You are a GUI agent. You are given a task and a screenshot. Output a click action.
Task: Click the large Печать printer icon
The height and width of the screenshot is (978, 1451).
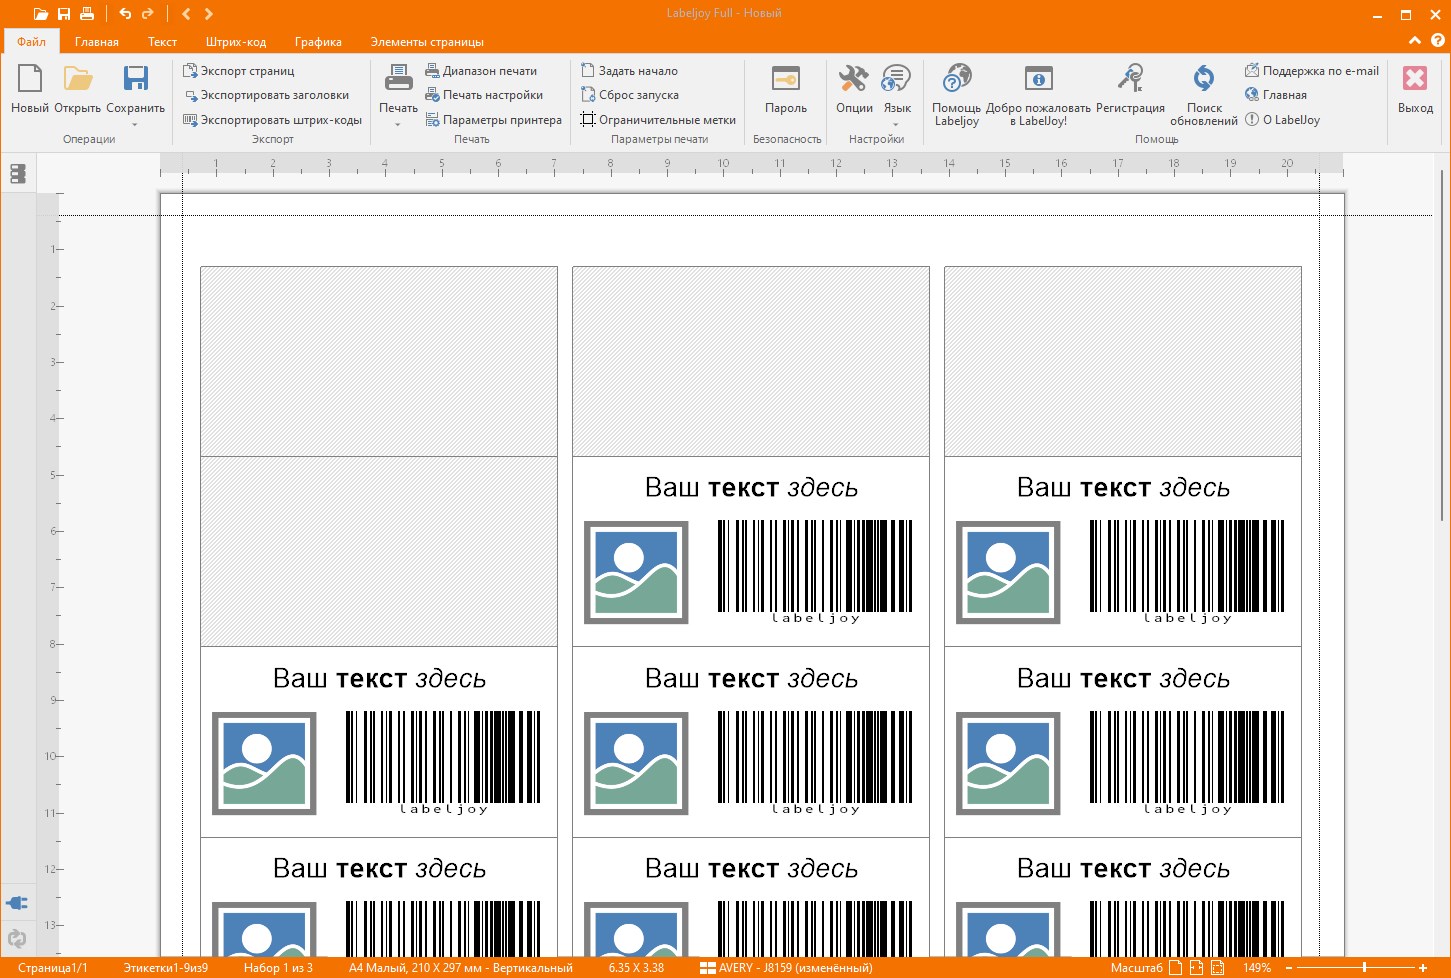coord(399,79)
